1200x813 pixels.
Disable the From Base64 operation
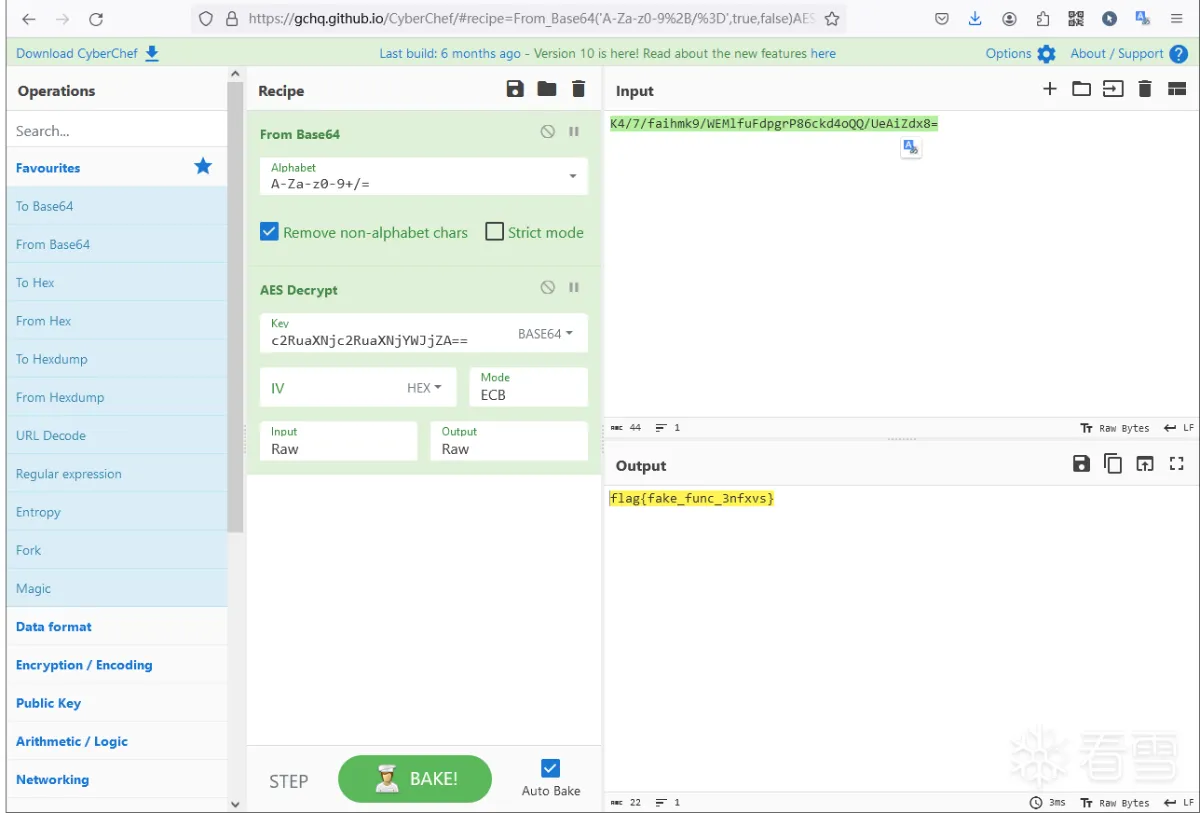tap(547, 132)
